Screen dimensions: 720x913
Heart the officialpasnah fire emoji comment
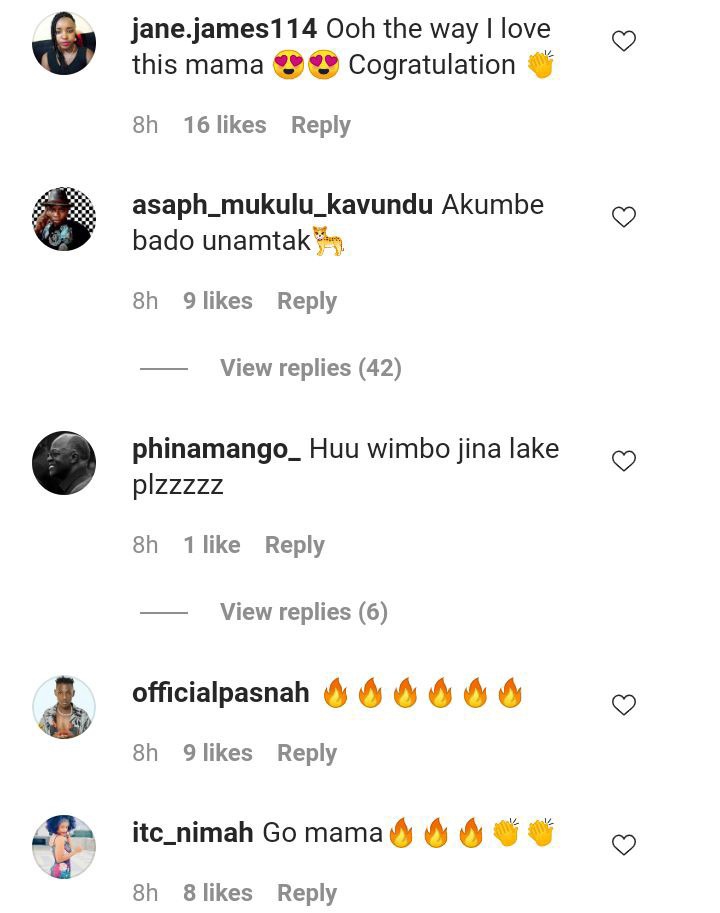click(x=623, y=705)
